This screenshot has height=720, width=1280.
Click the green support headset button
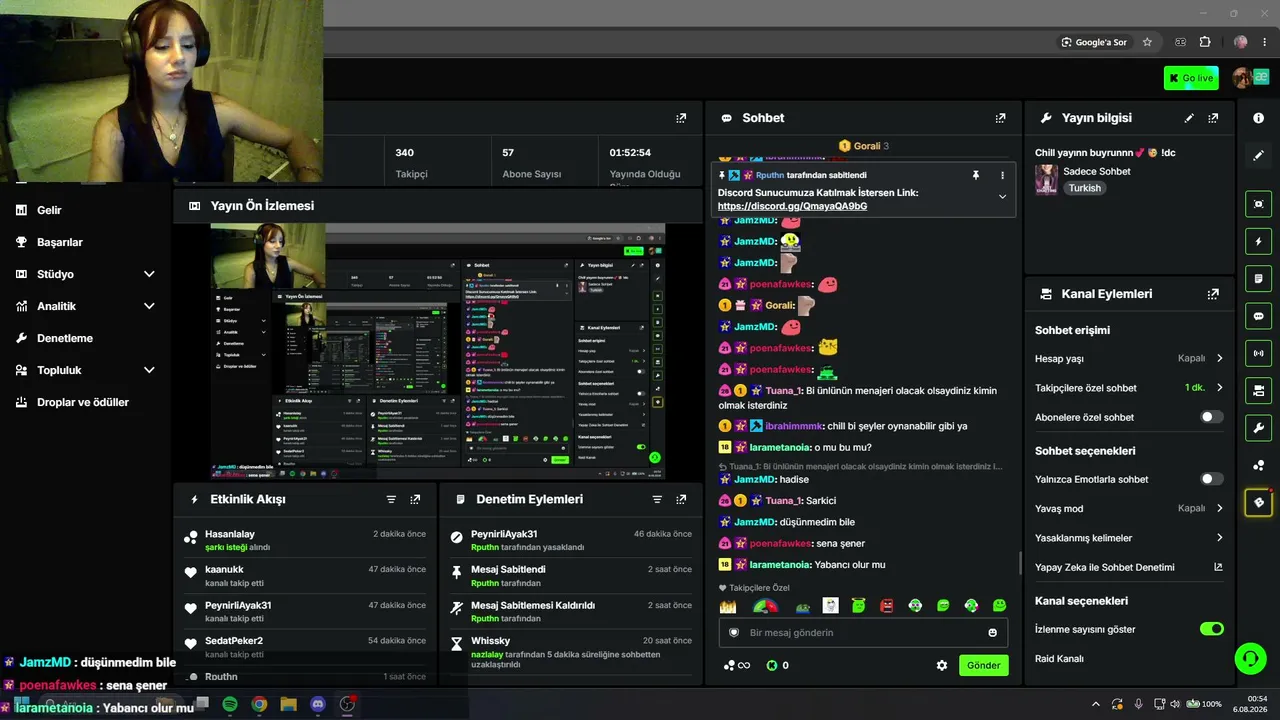[1250, 658]
